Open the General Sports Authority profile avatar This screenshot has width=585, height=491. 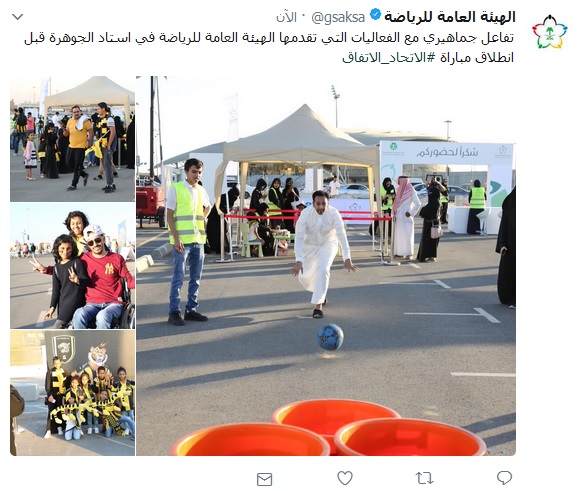549,32
